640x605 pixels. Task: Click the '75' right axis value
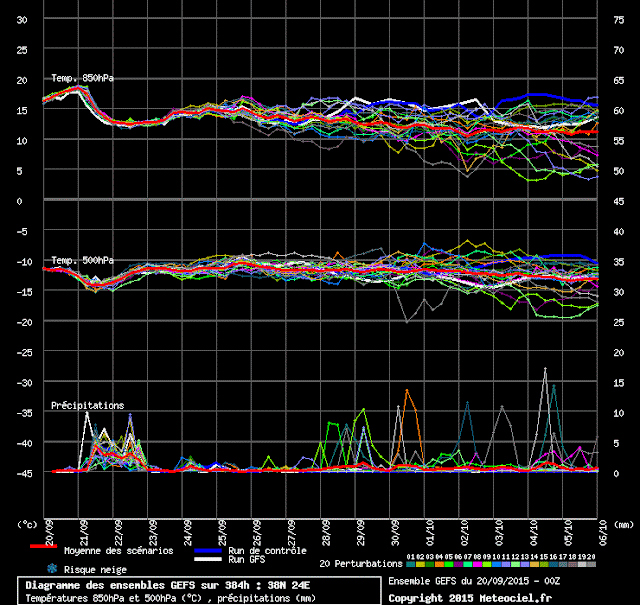click(x=619, y=20)
